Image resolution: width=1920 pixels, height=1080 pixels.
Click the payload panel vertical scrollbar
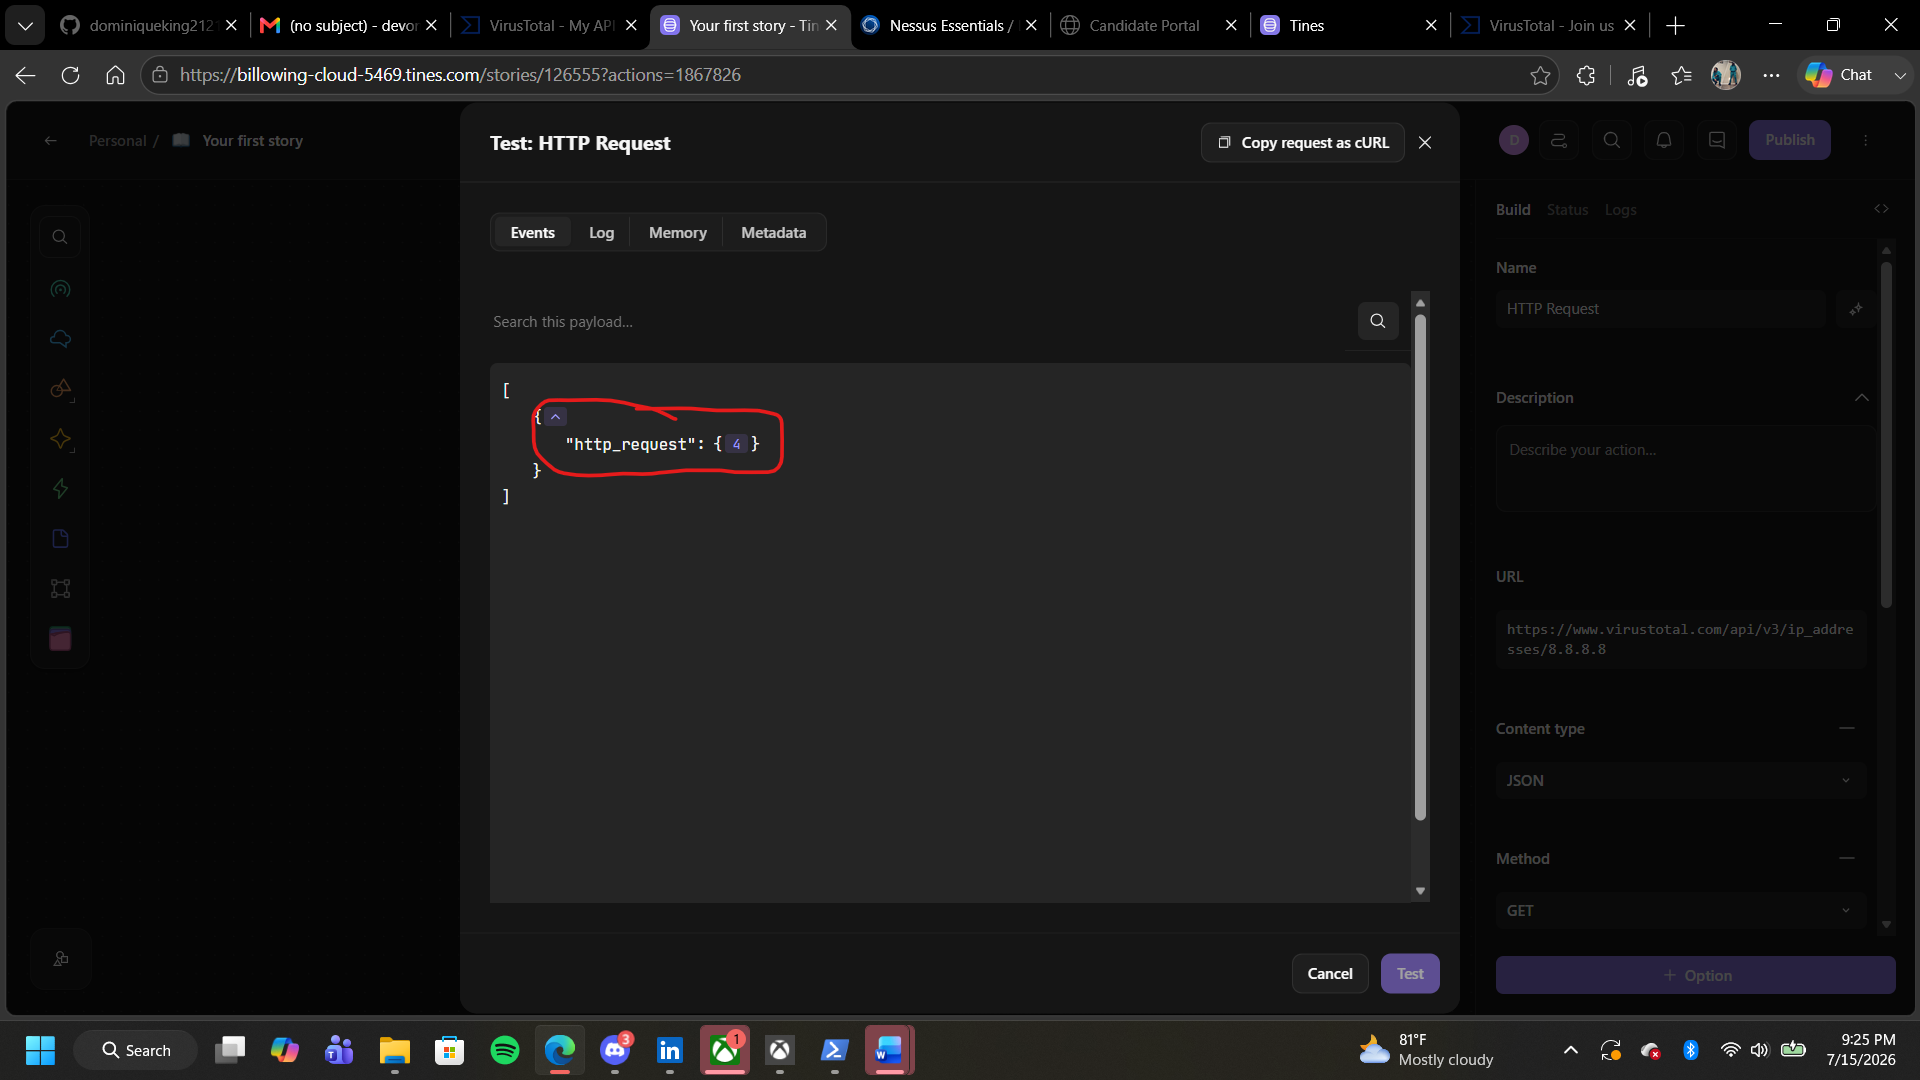click(1420, 567)
